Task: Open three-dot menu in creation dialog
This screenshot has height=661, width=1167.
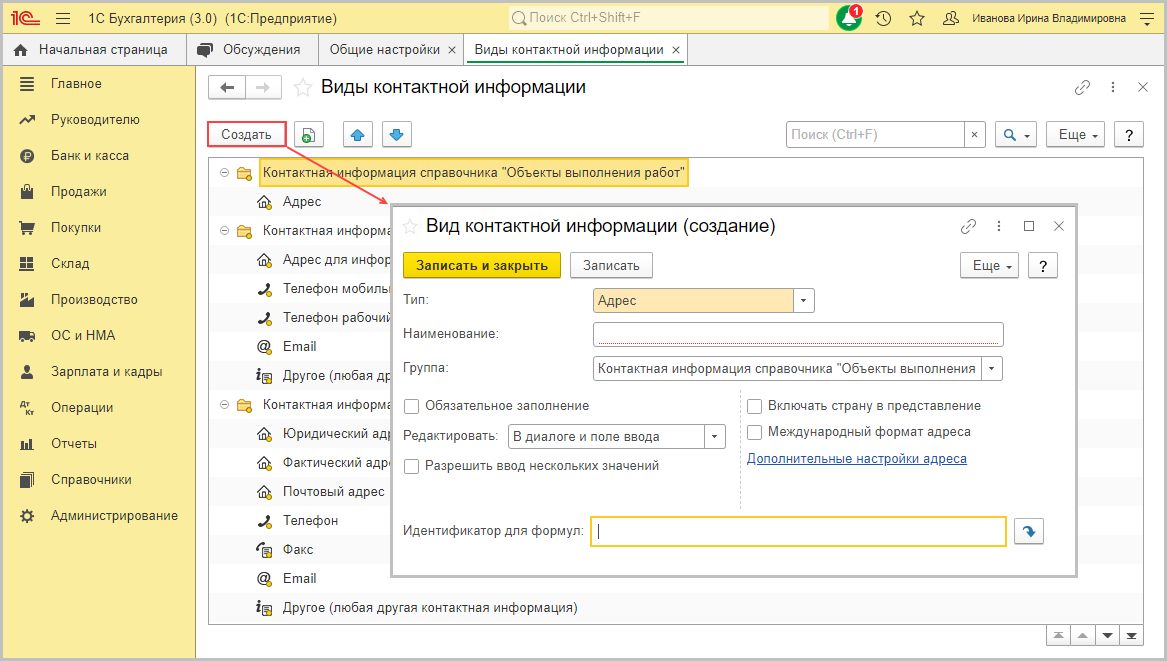Action: coord(999,226)
